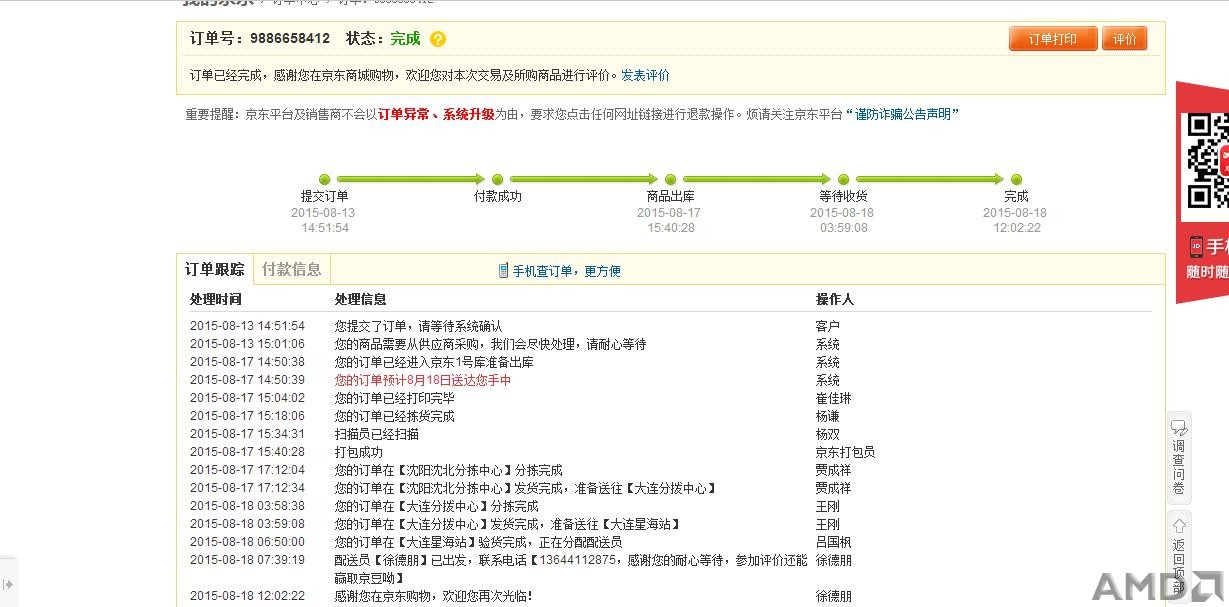Click red text 订单异常、系统升级
The height and width of the screenshot is (607, 1229).
pyautogui.click(x=436, y=114)
